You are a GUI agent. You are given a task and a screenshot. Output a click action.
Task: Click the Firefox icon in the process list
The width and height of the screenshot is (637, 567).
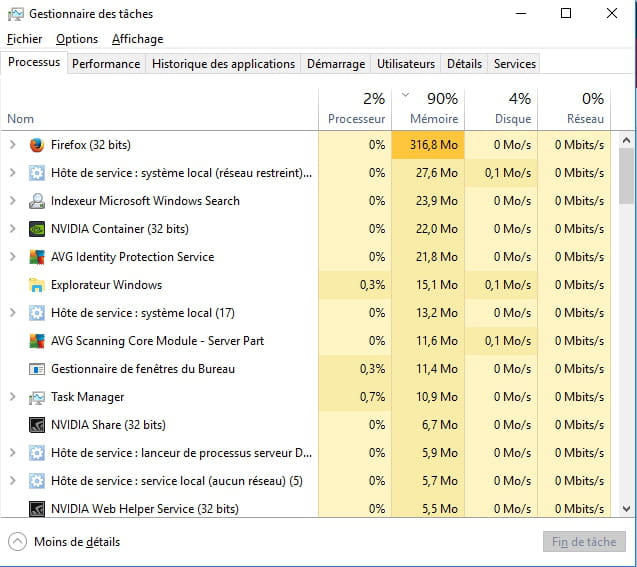[37, 145]
